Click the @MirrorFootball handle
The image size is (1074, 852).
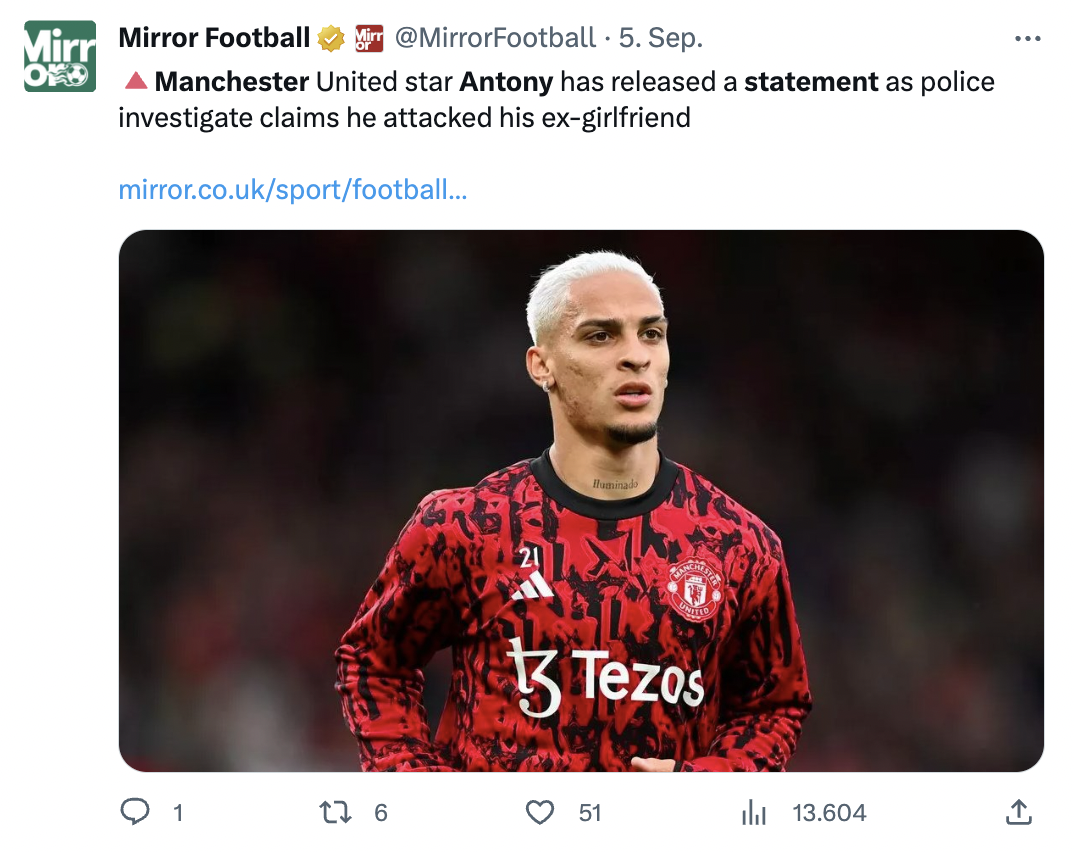point(495,39)
